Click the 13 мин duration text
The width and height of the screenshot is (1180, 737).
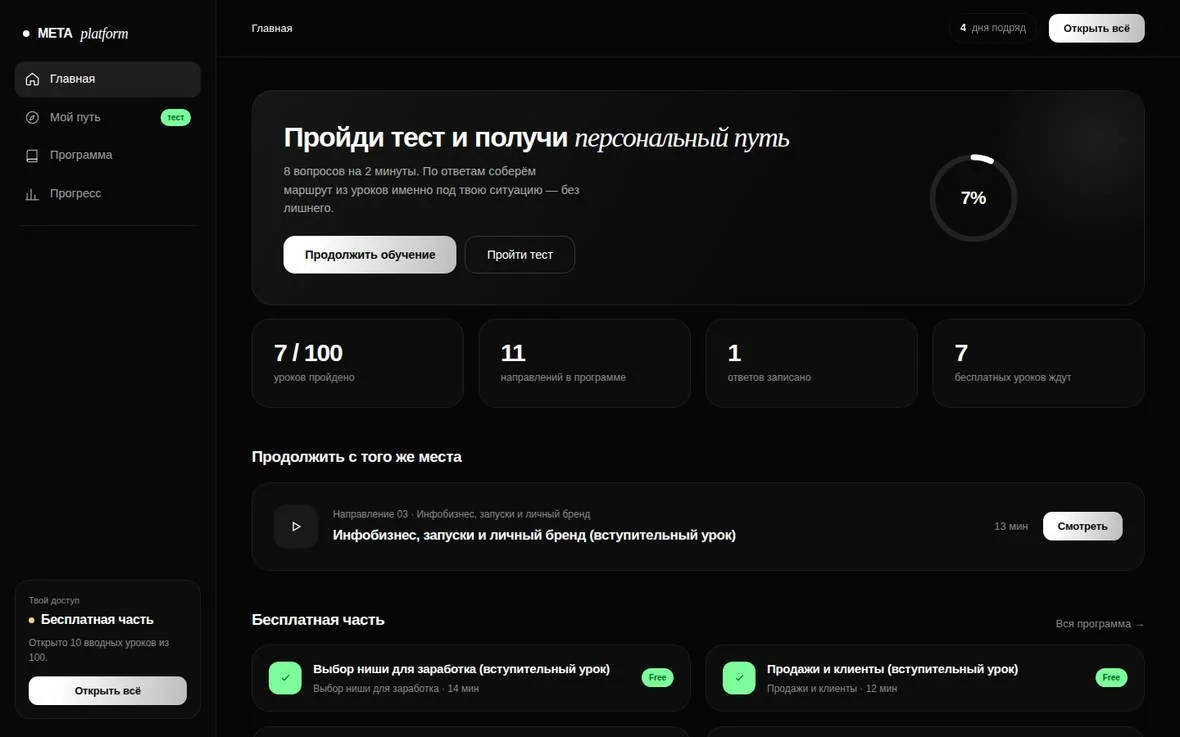click(x=1011, y=526)
